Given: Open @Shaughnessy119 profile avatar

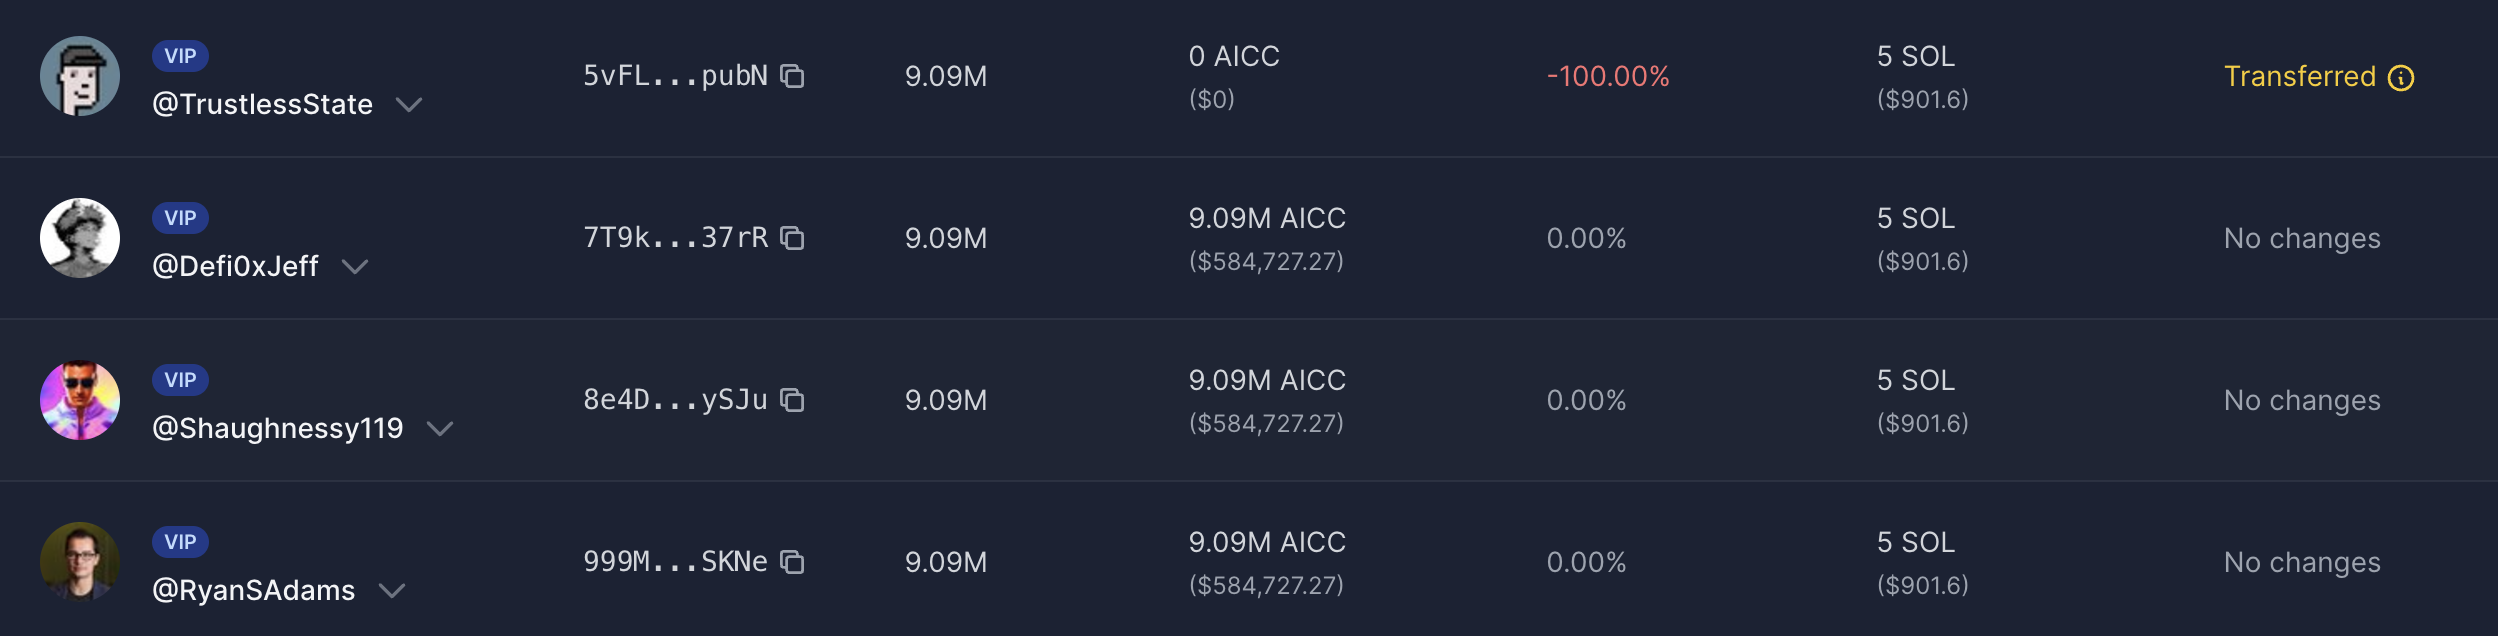Looking at the screenshot, I should [x=80, y=400].
